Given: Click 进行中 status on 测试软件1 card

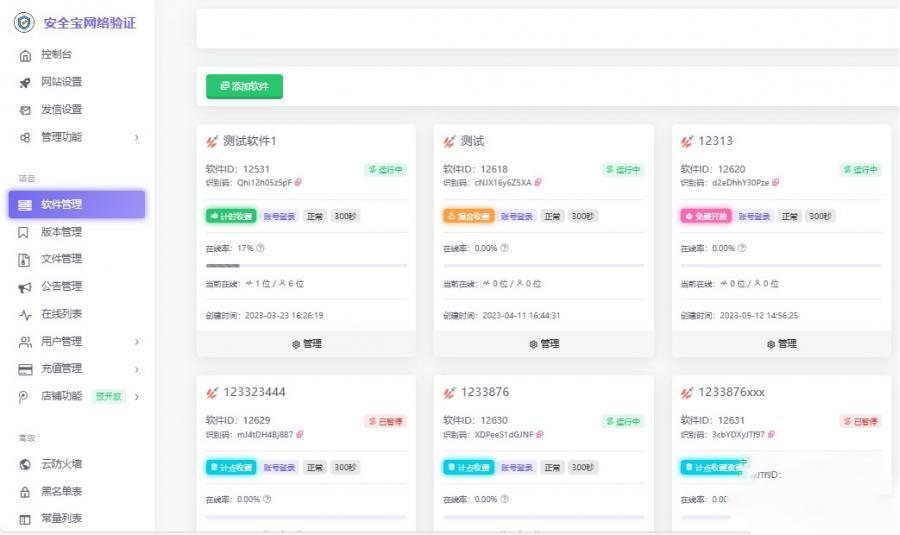Looking at the screenshot, I should (x=386, y=170).
